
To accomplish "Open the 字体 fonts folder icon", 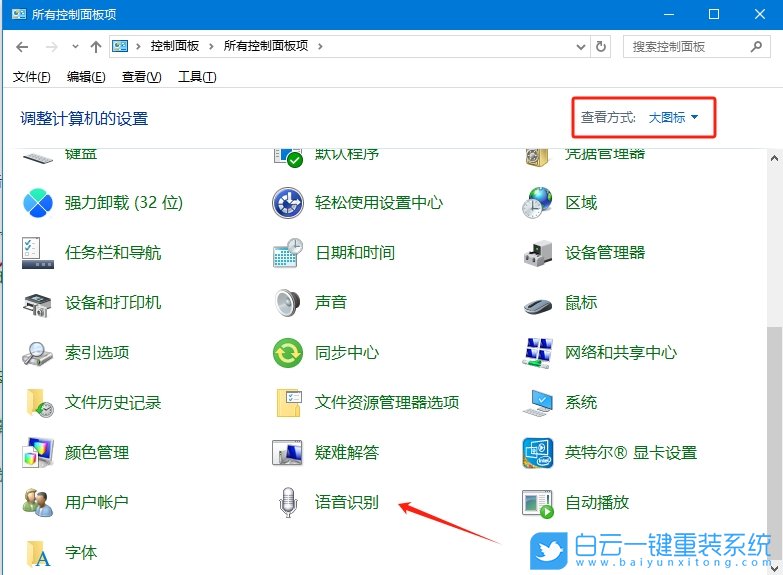I will (x=38, y=553).
